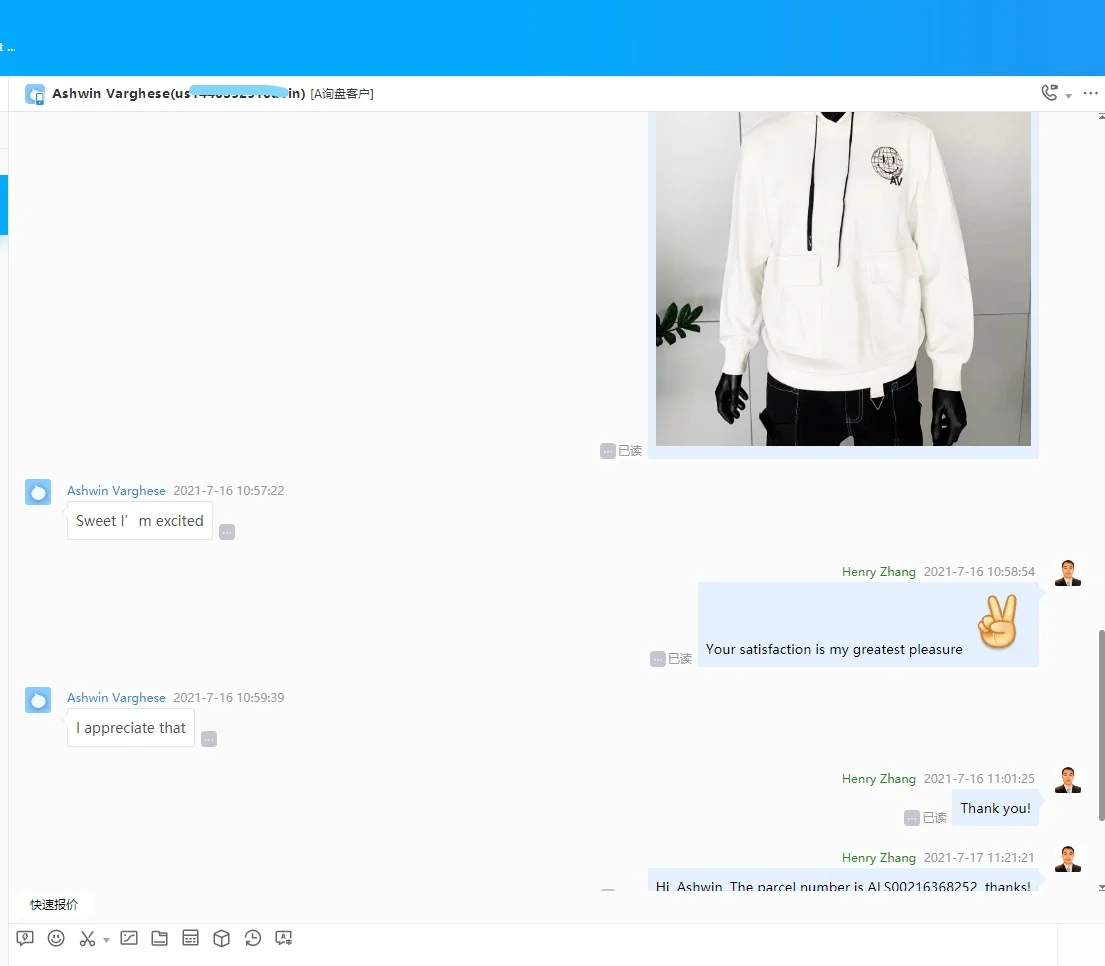The height and width of the screenshot is (966, 1105).
Task: Click the contact card icon beside Ashwin Varghese
Action: [x=35, y=94]
